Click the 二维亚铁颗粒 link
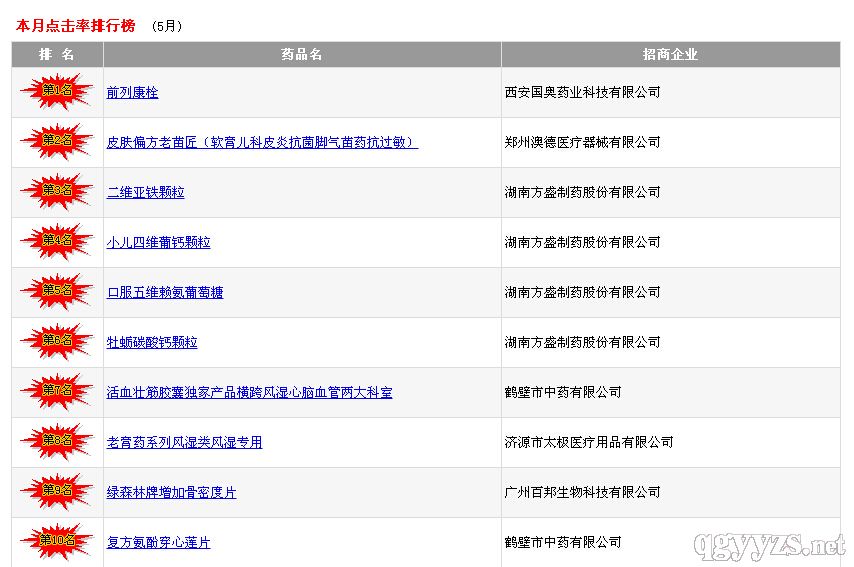Screen dimensions: 854x567 pos(145,193)
